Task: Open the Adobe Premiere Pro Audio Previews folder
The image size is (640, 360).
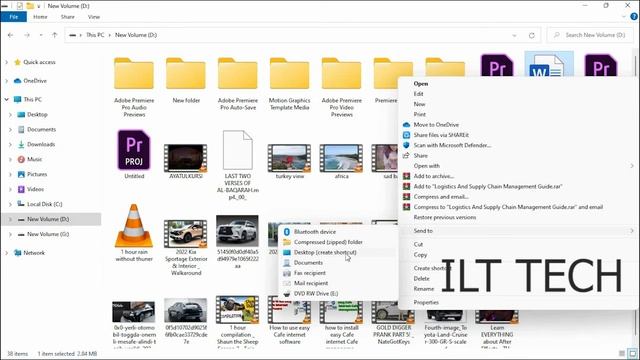Action: click(x=134, y=73)
